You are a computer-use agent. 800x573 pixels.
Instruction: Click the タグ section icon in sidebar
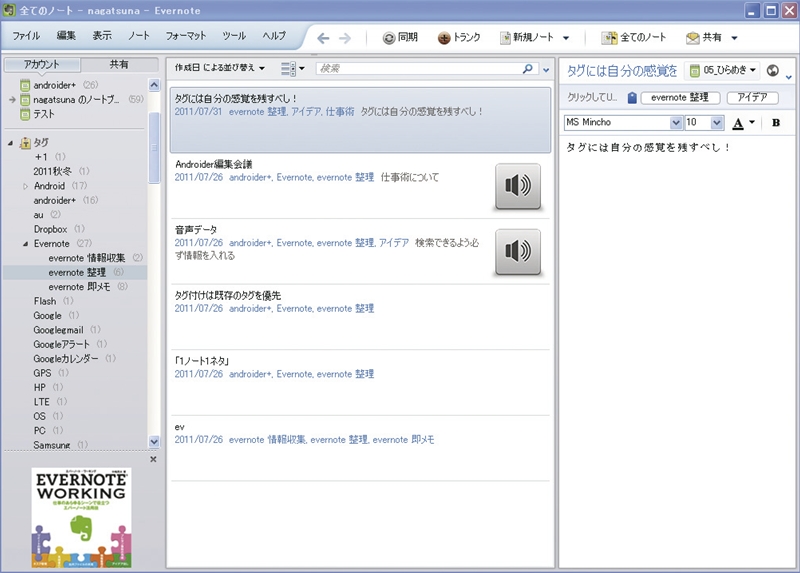tap(25, 142)
